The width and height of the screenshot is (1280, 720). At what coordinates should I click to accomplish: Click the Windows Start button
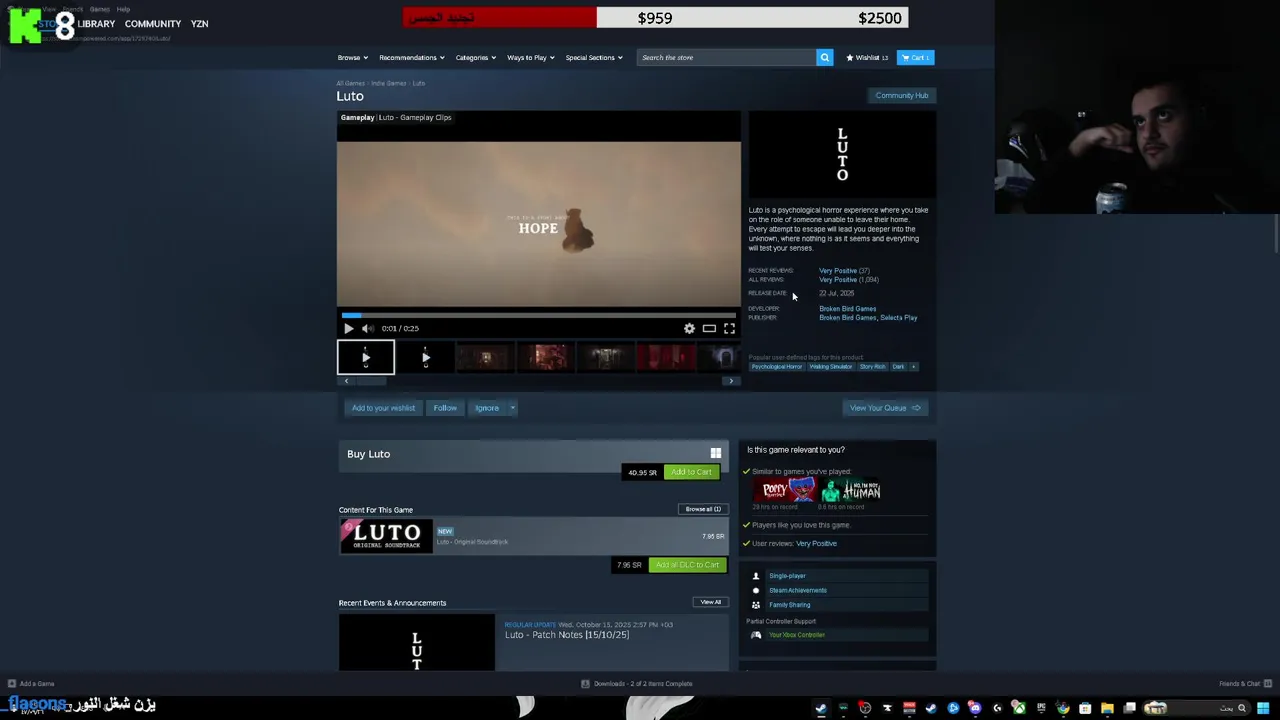1265,708
